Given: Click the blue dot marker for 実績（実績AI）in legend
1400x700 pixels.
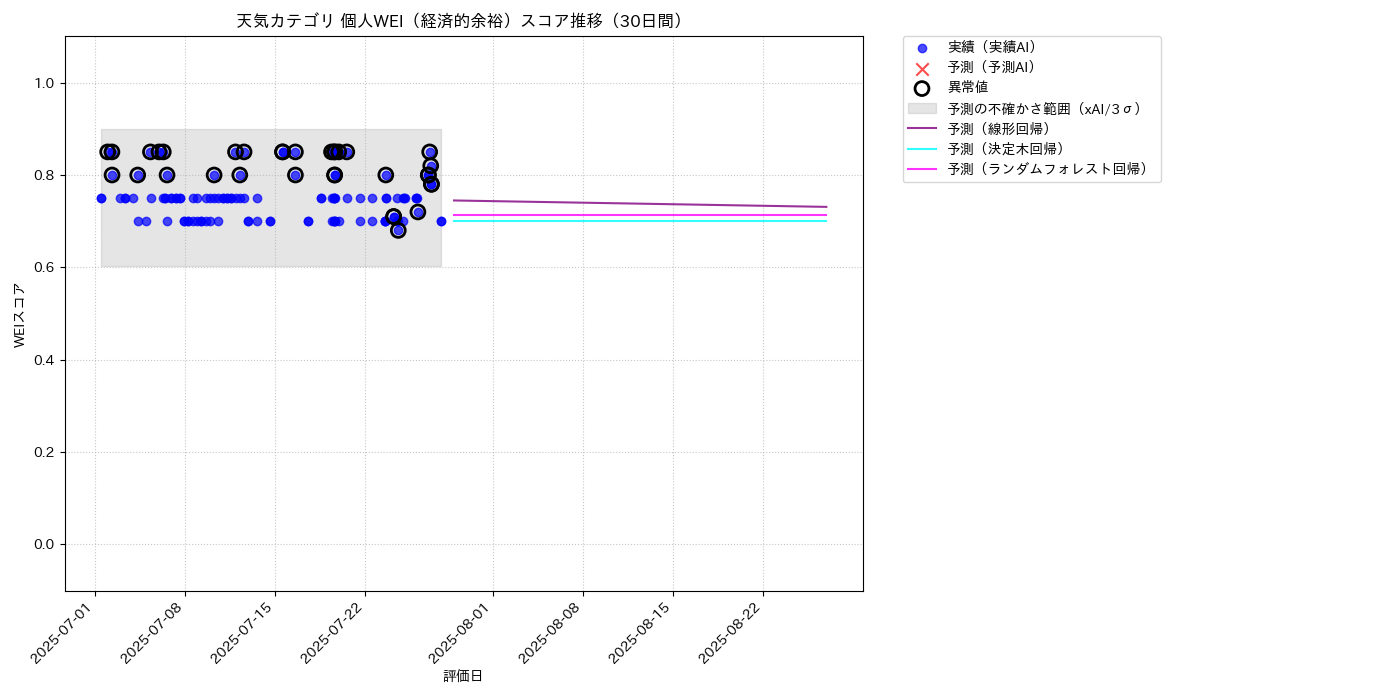Looking at the screenshot, I should tap(922, 48).
